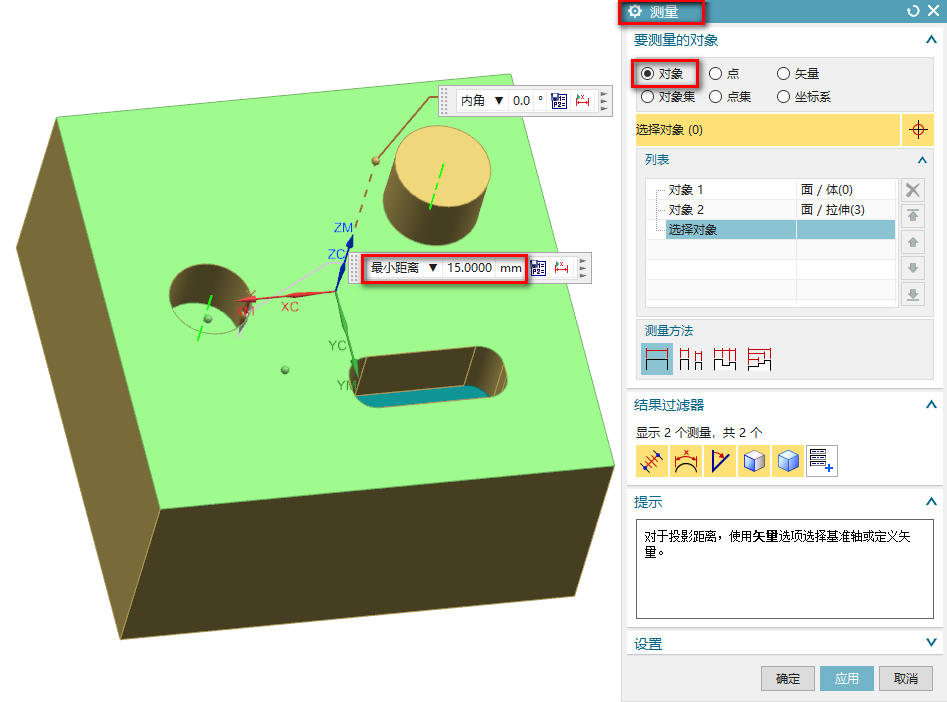Image resolution: width=947 pixels, height=702 pixels.
Task: Toggle the angle result filter icon
Action: [720, 461]
